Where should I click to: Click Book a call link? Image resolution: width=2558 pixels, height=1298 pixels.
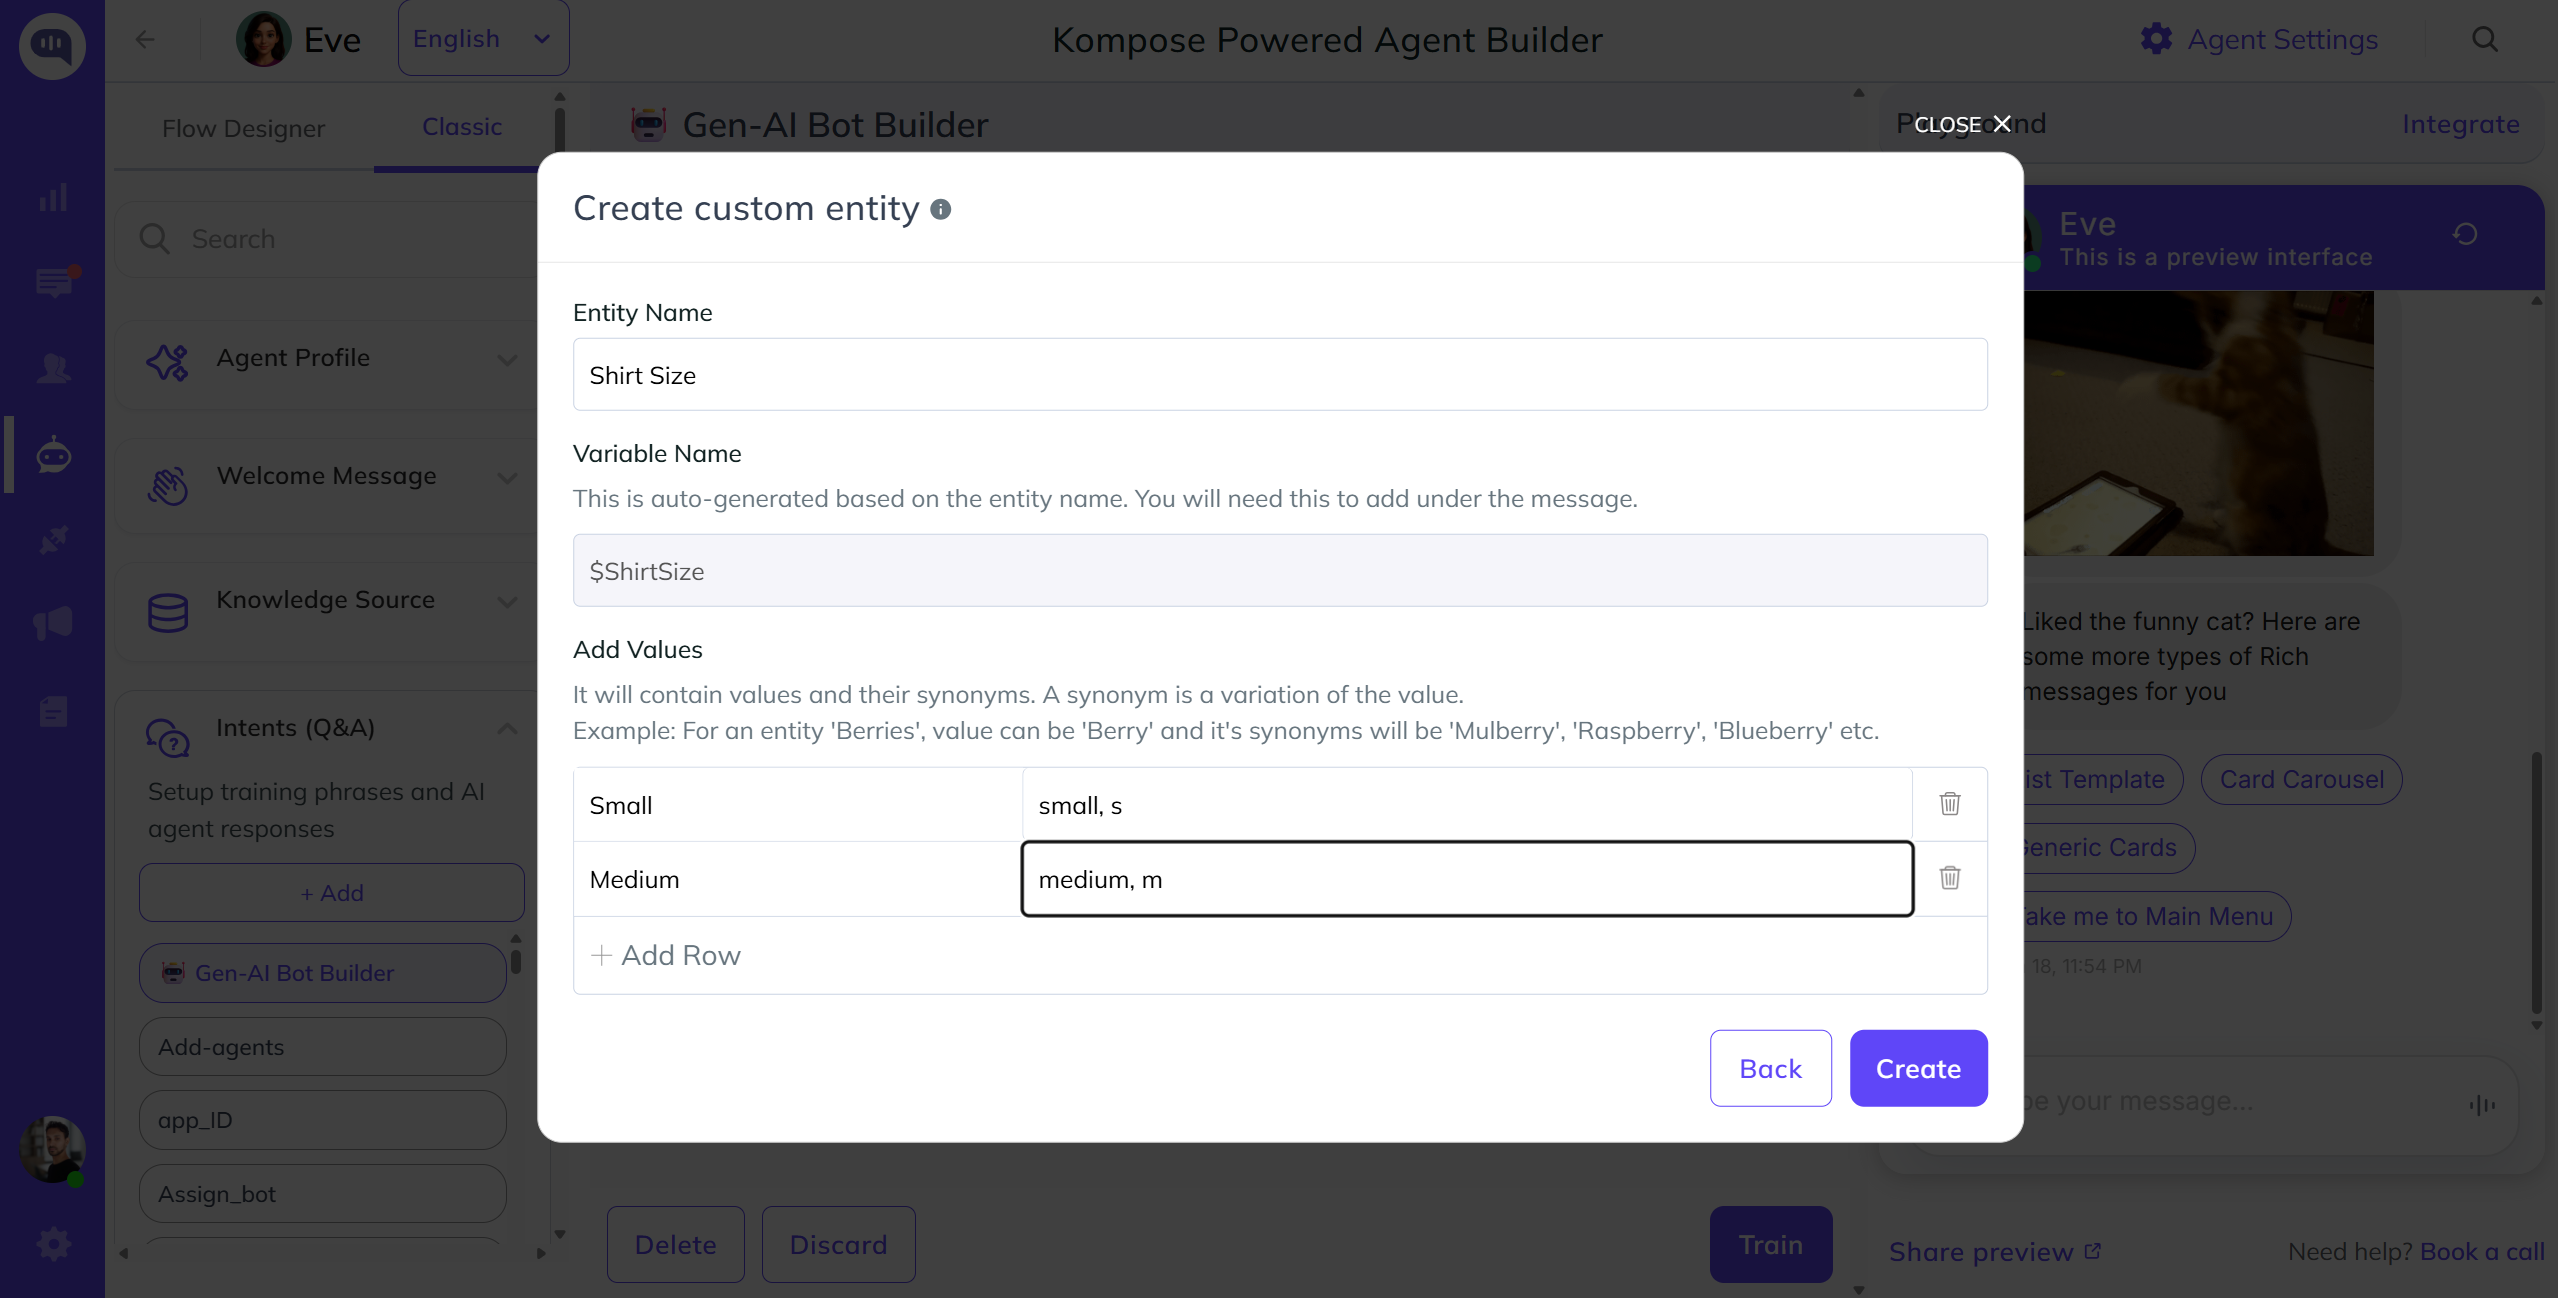2482,1252
